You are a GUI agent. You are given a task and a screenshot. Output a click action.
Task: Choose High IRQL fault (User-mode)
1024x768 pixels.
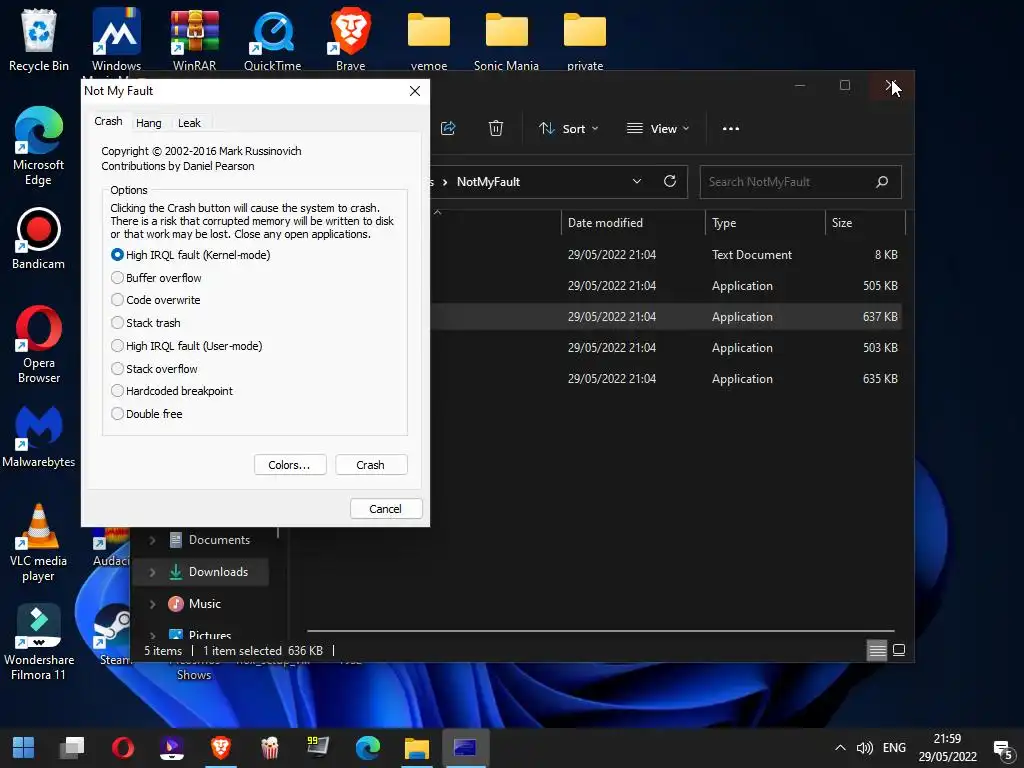[187, 345]
